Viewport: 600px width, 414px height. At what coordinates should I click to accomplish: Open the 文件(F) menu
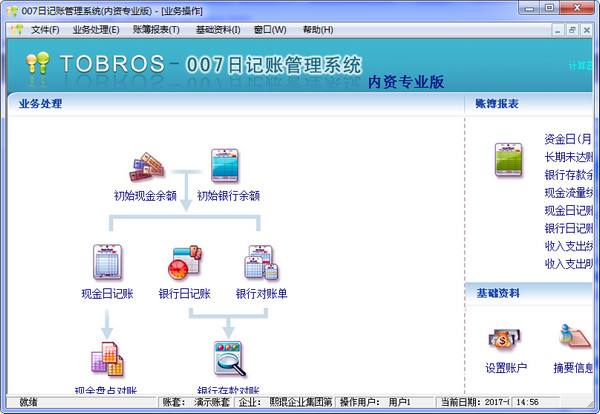[45, 29]
